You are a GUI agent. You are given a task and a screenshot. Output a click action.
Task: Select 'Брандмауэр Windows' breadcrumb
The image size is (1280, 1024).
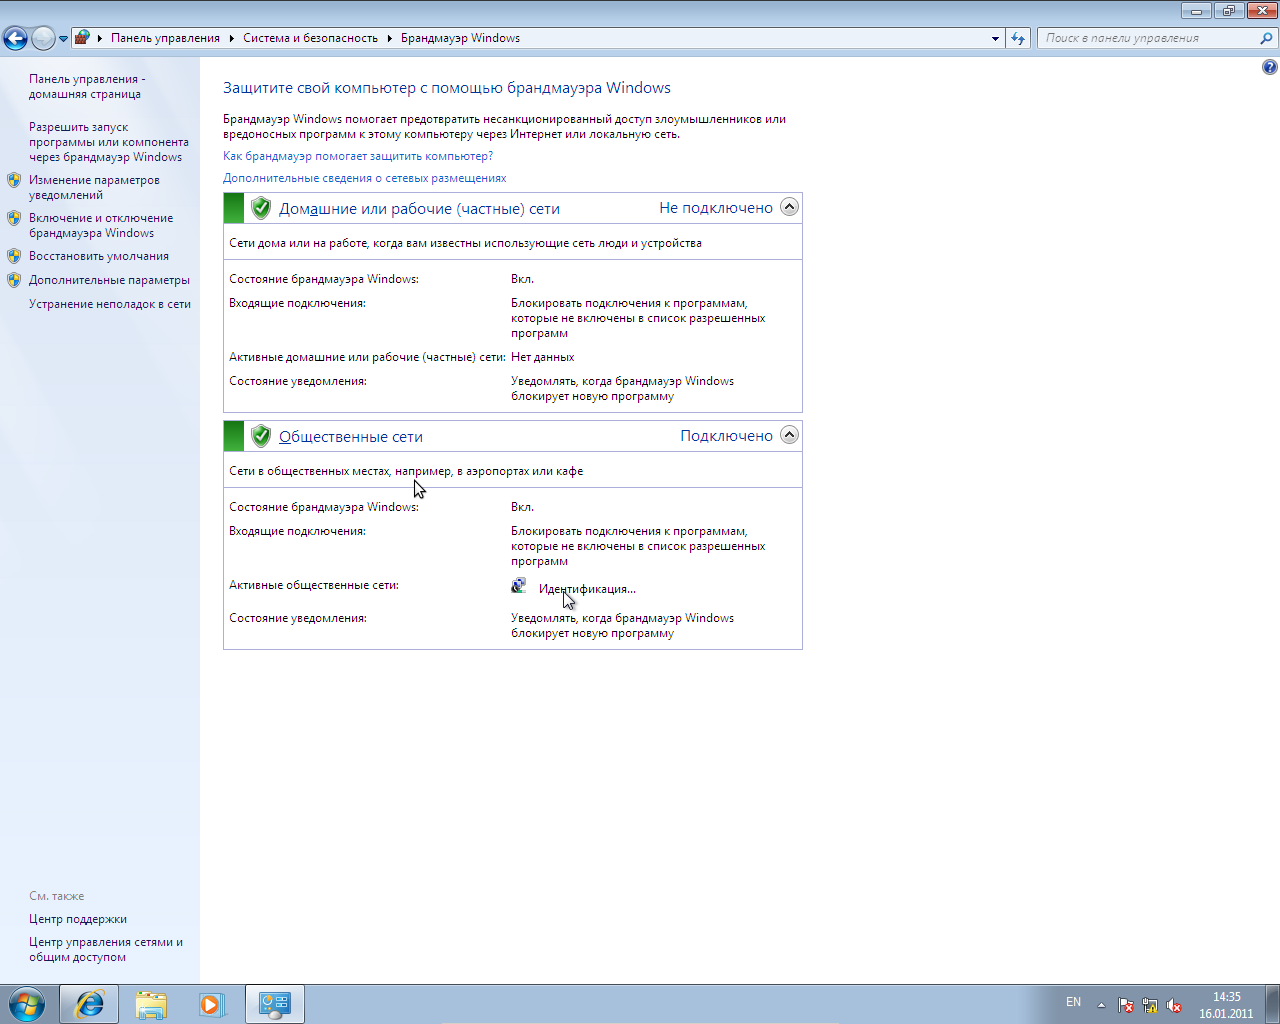[x=460, y=38]
